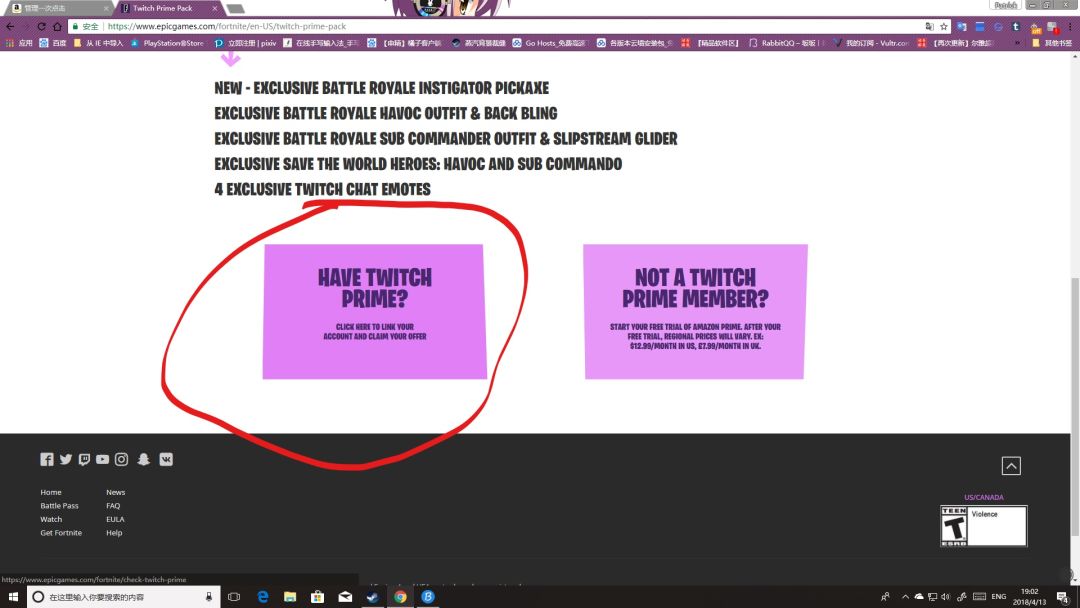Open the Windows Start menu
The width and height of the screenshot is (1080, 608).
[x=13, y=597]
